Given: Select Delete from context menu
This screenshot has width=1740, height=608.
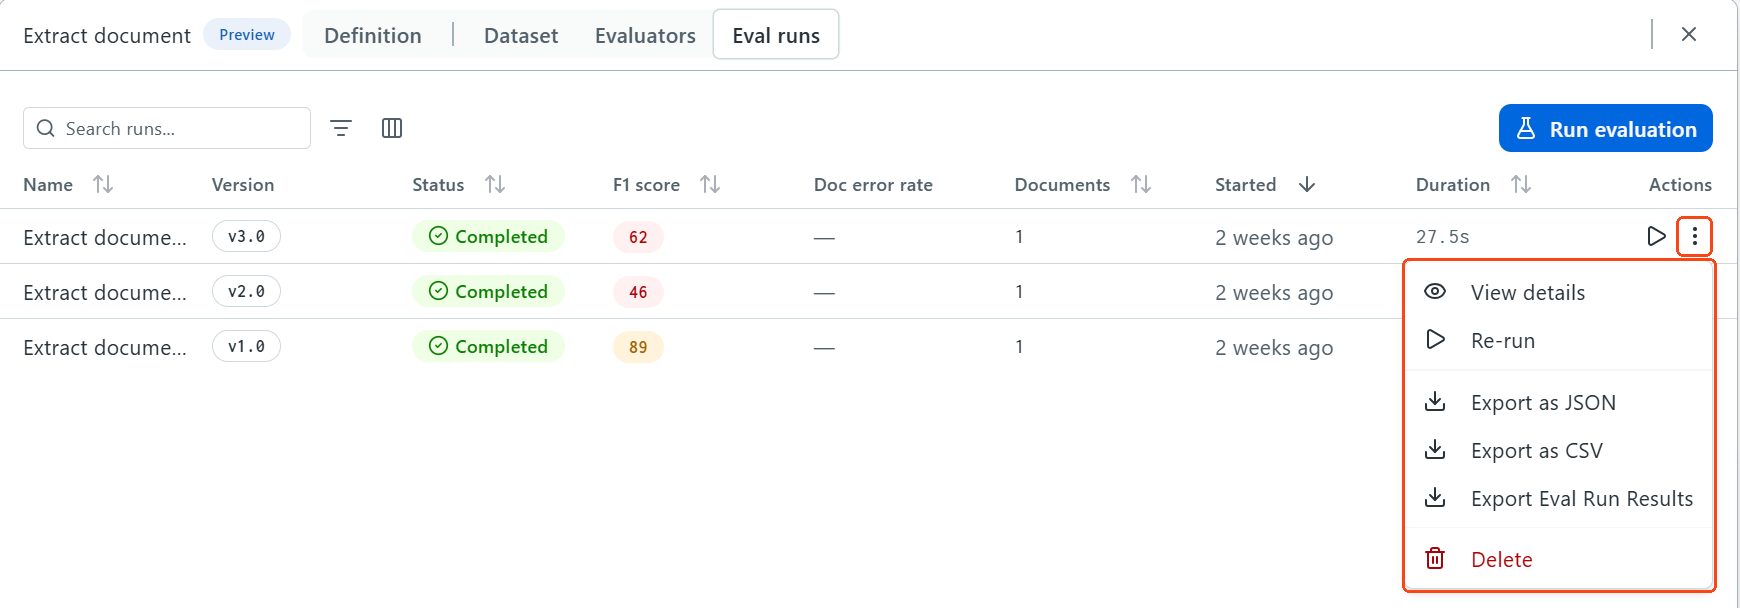Looking at the screenshot, I should coord(1559,559).
